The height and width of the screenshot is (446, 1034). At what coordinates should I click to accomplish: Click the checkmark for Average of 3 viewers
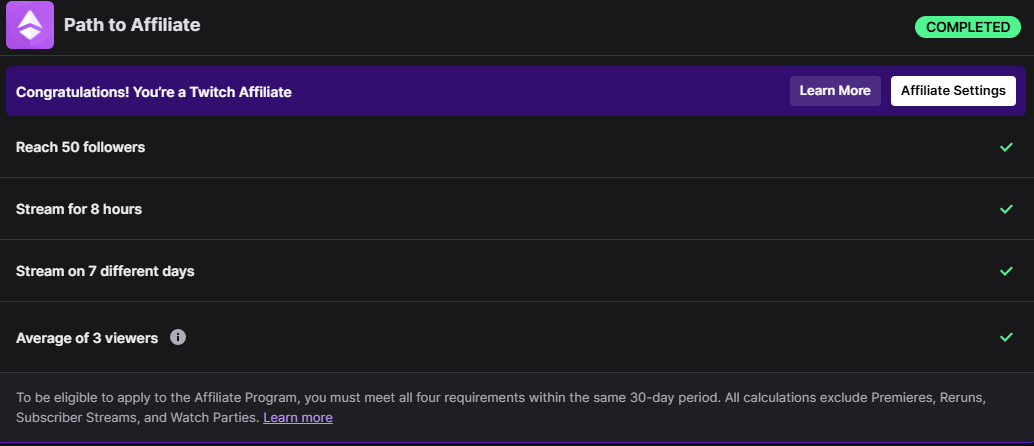point(1006,337)
